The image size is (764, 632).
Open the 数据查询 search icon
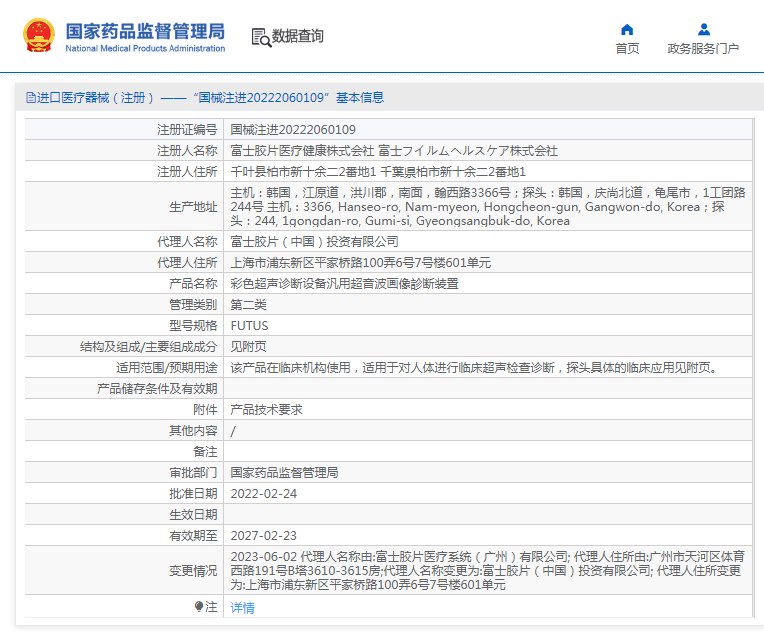pyautogui.click(x=261, y=38)
